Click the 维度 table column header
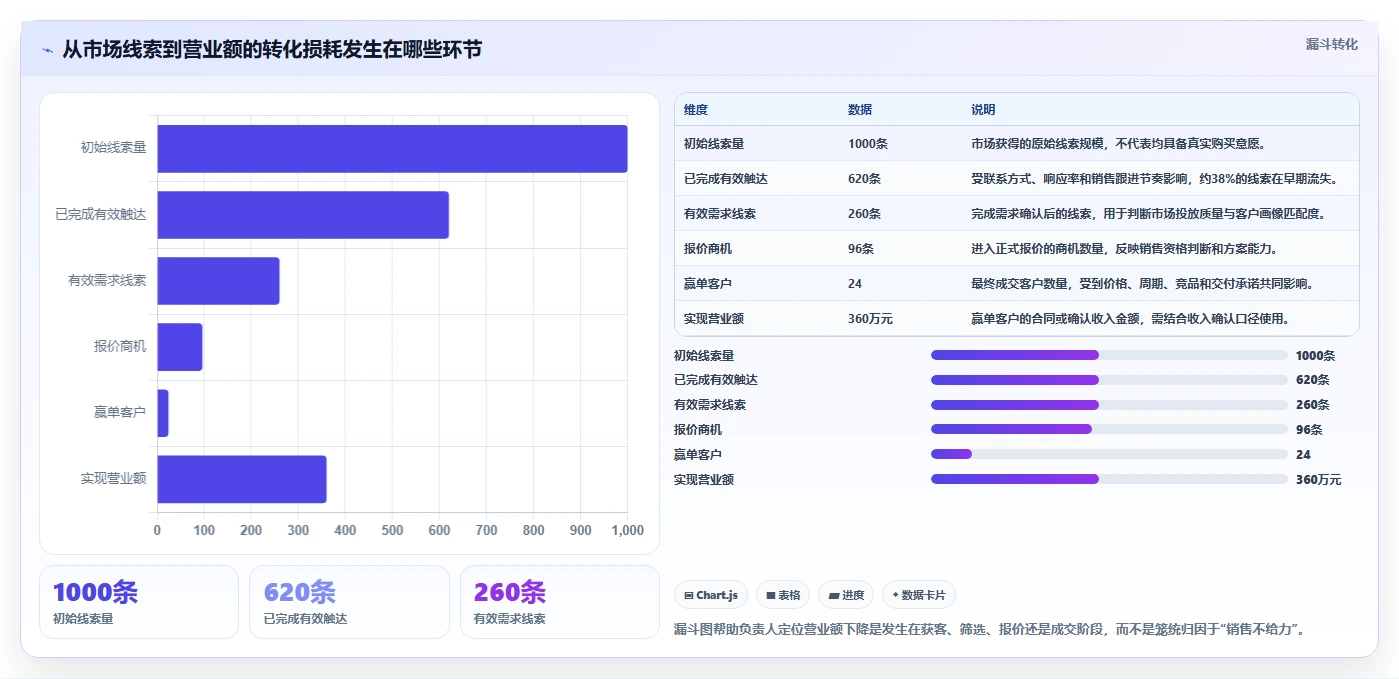Screen dimensions: 1399x679 tap(696, 110)
